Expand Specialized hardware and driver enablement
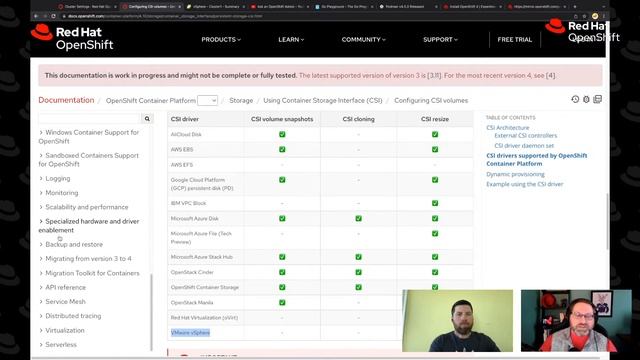The height and width of the screenshot is (360, 640). (x=89, y=225)
